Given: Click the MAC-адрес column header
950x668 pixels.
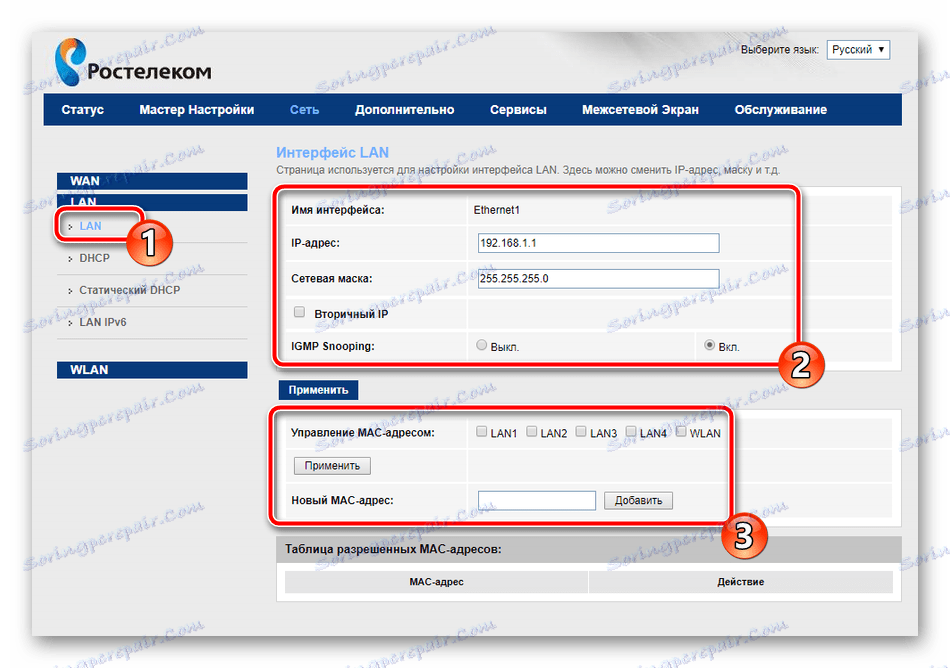Looking at the screenshot, I should (x=436, y=582).
